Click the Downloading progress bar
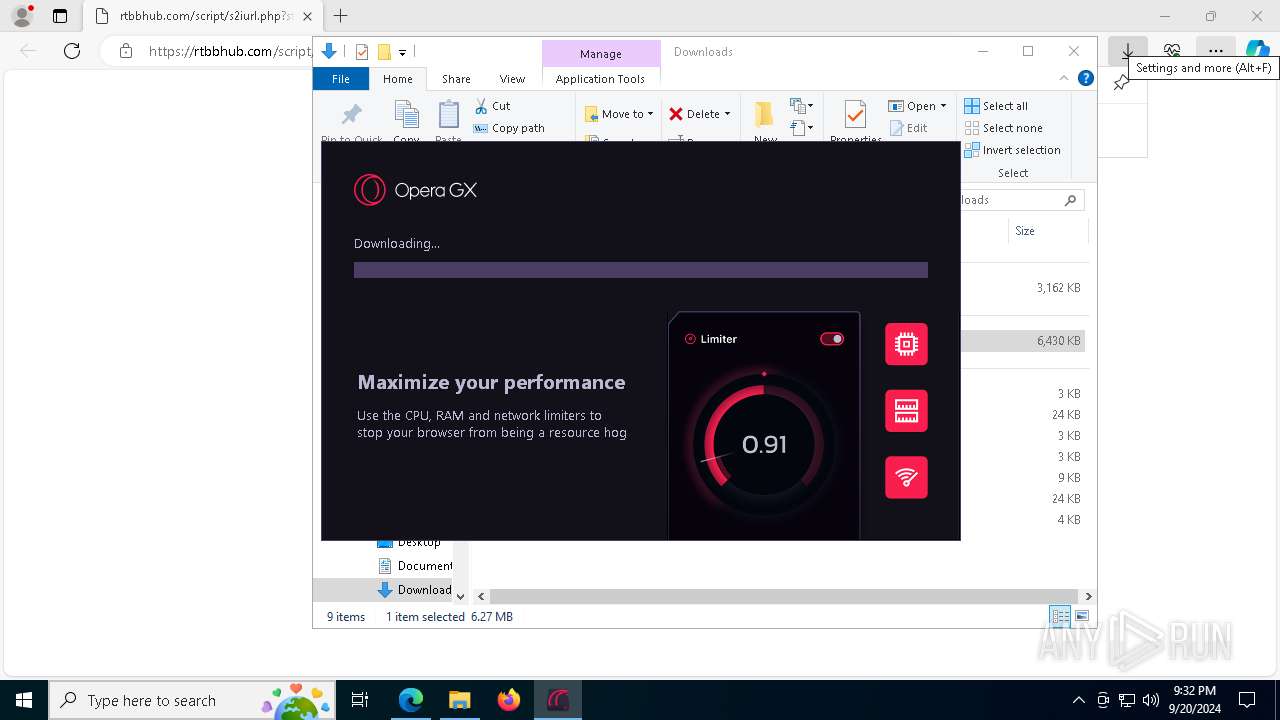This screenshot has width=1280, height=720. (x=641, y=270)
